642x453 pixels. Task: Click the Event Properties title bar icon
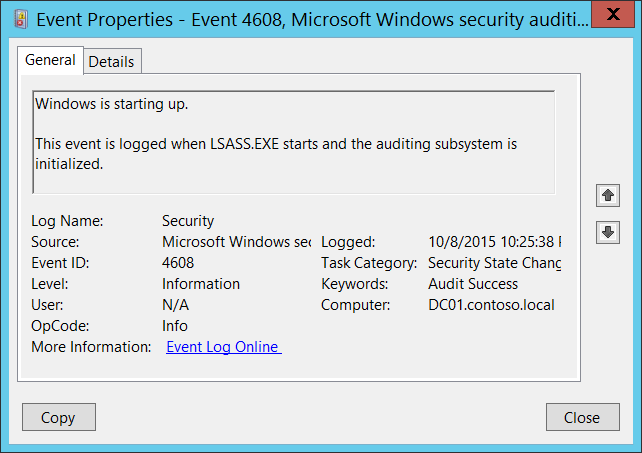pyautogui.click(x=18, y=18)
